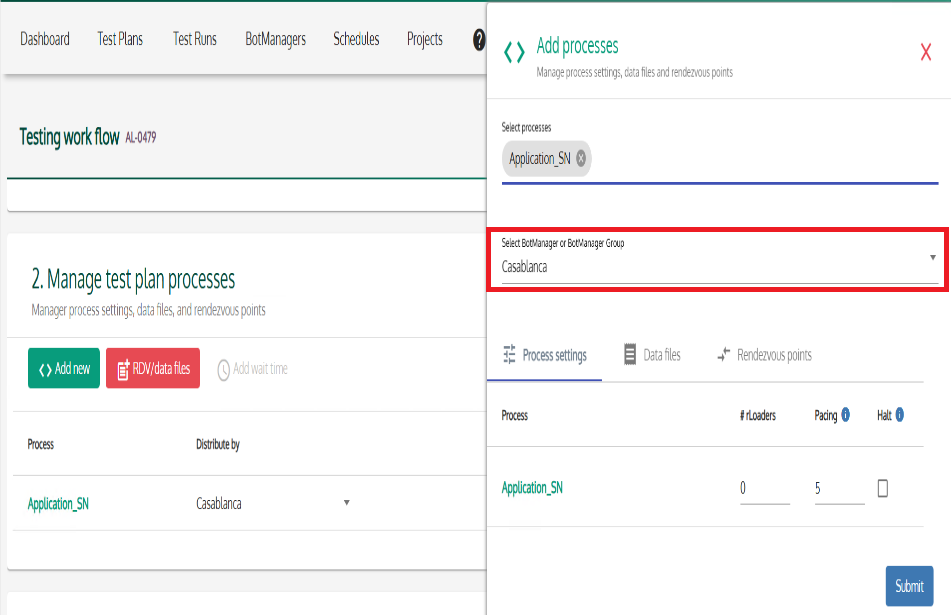Open Application_SN link in the test plan table
This screenshot has height=615, width=951.
tap(58, 503)
